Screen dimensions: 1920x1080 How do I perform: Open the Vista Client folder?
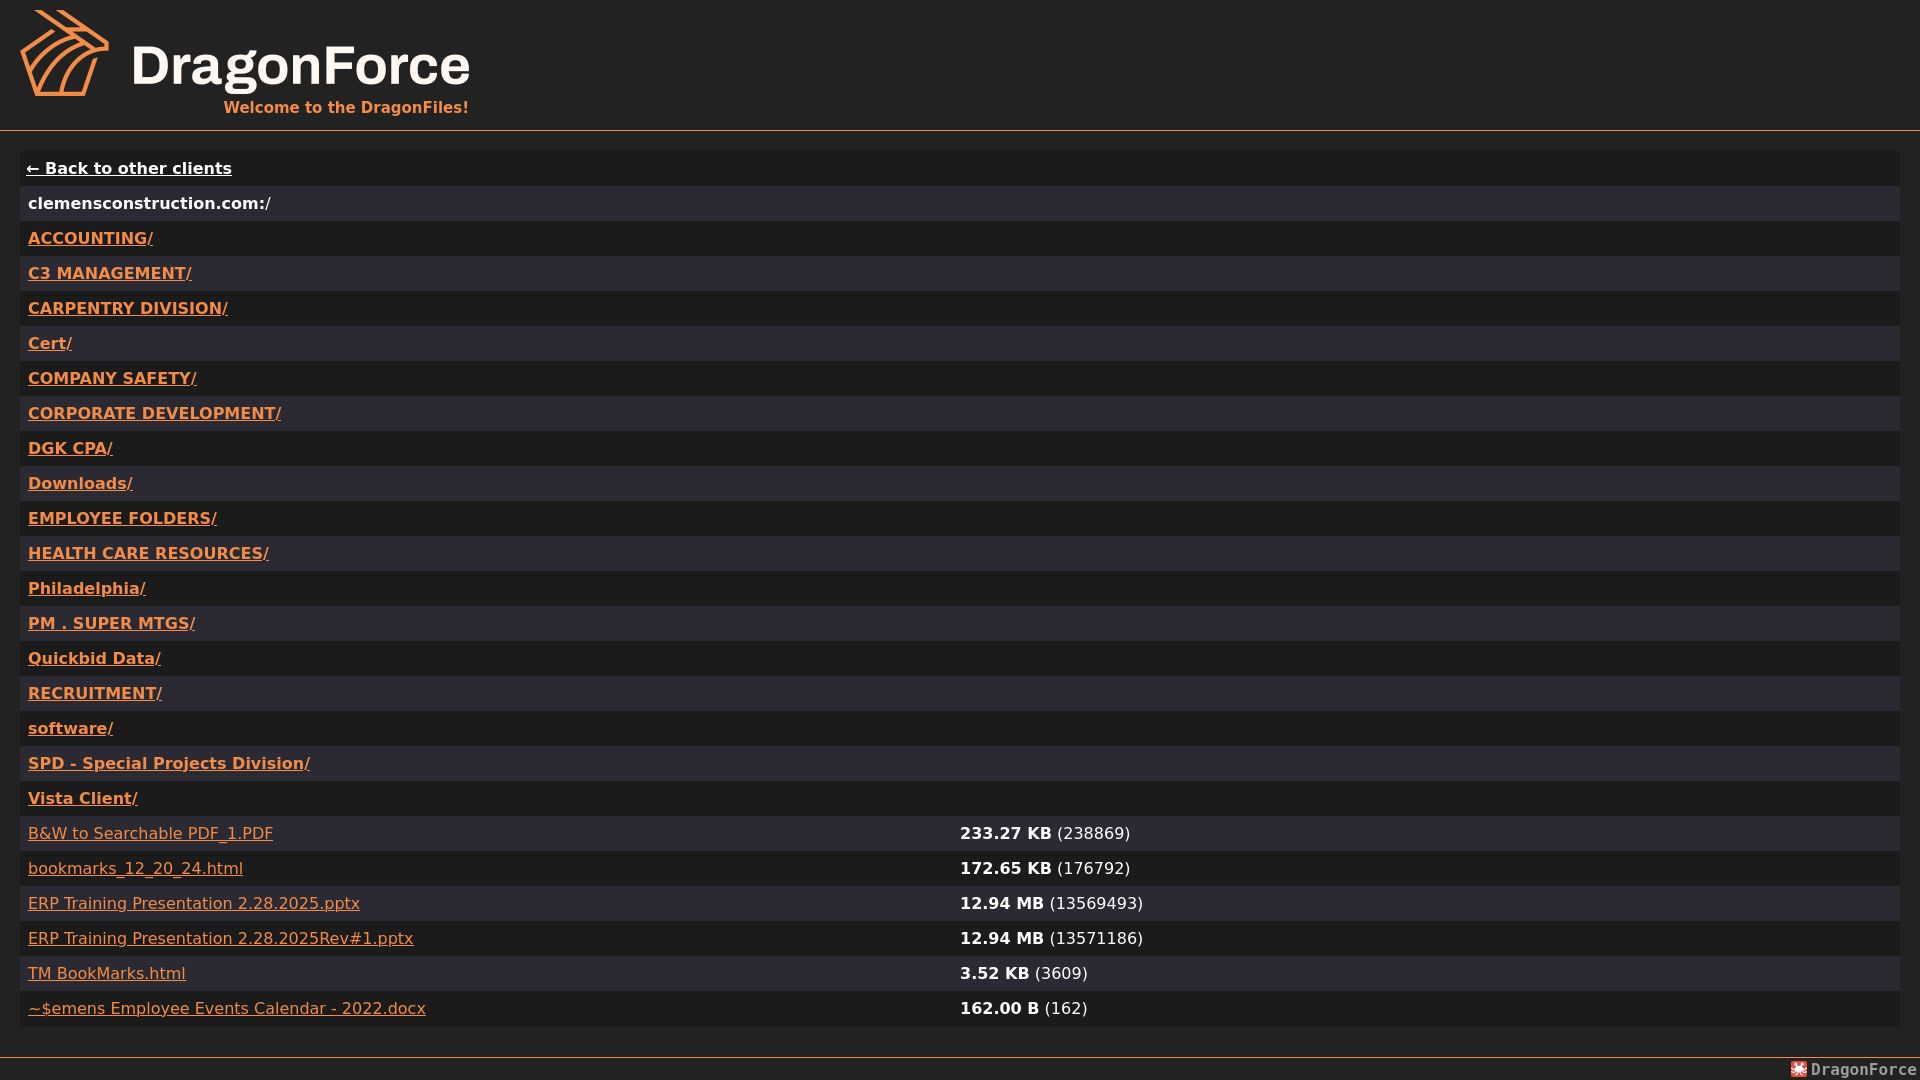83,798
